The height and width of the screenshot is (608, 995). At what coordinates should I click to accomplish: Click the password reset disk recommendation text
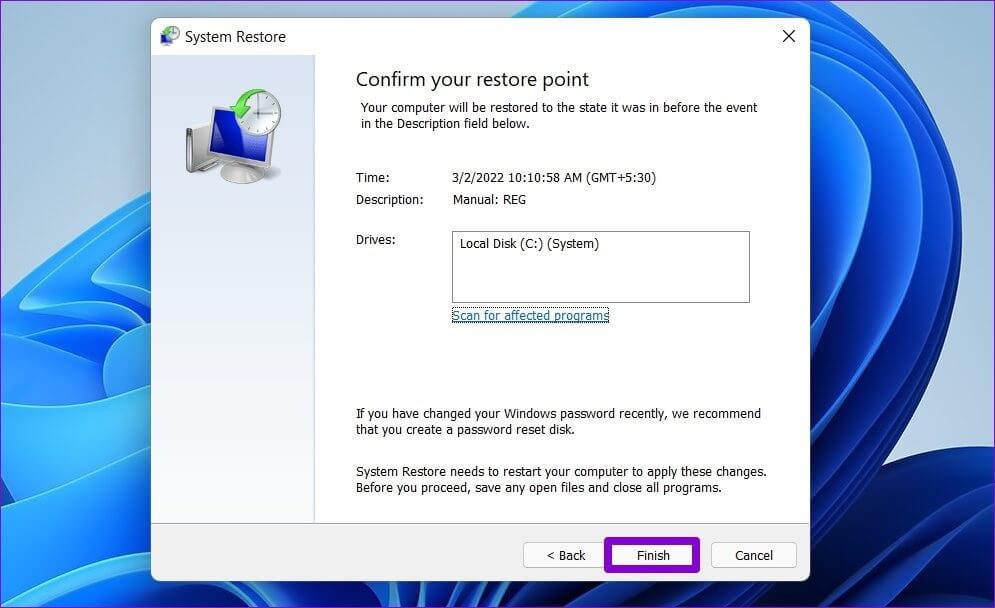pyautogui.click(x=558, y=421)
